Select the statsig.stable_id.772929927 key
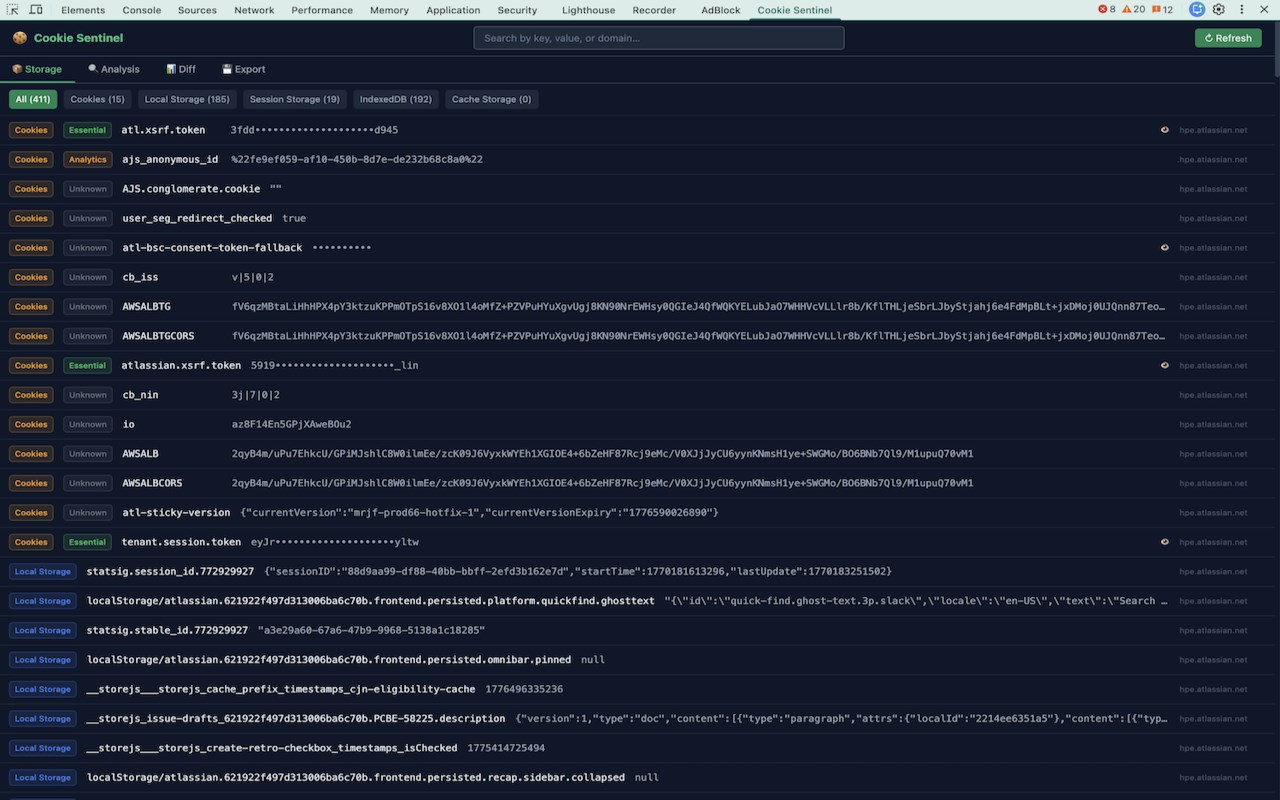 point(167,631)
